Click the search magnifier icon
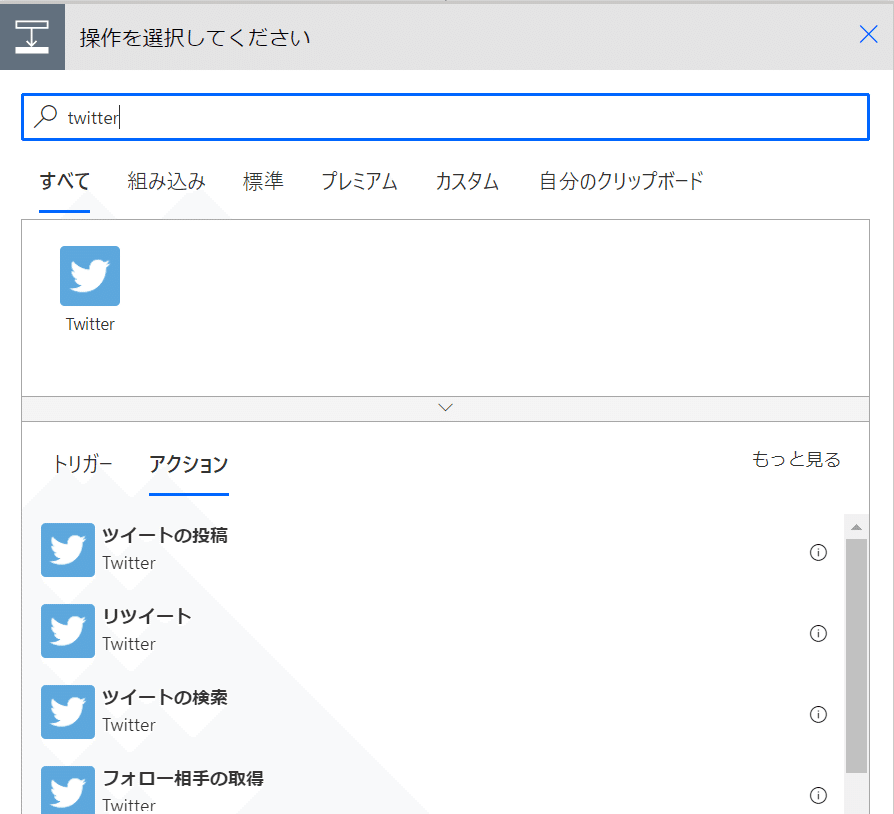The image size is (894, 814). coord(47,117)
